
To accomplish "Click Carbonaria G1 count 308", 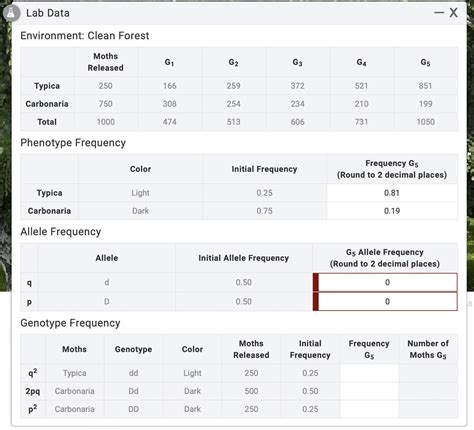I will click(169, 104).
